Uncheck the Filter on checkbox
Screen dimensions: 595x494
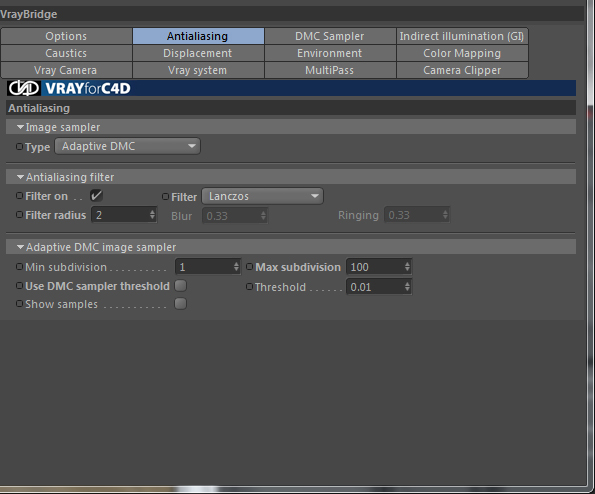(x=96, y=196)
